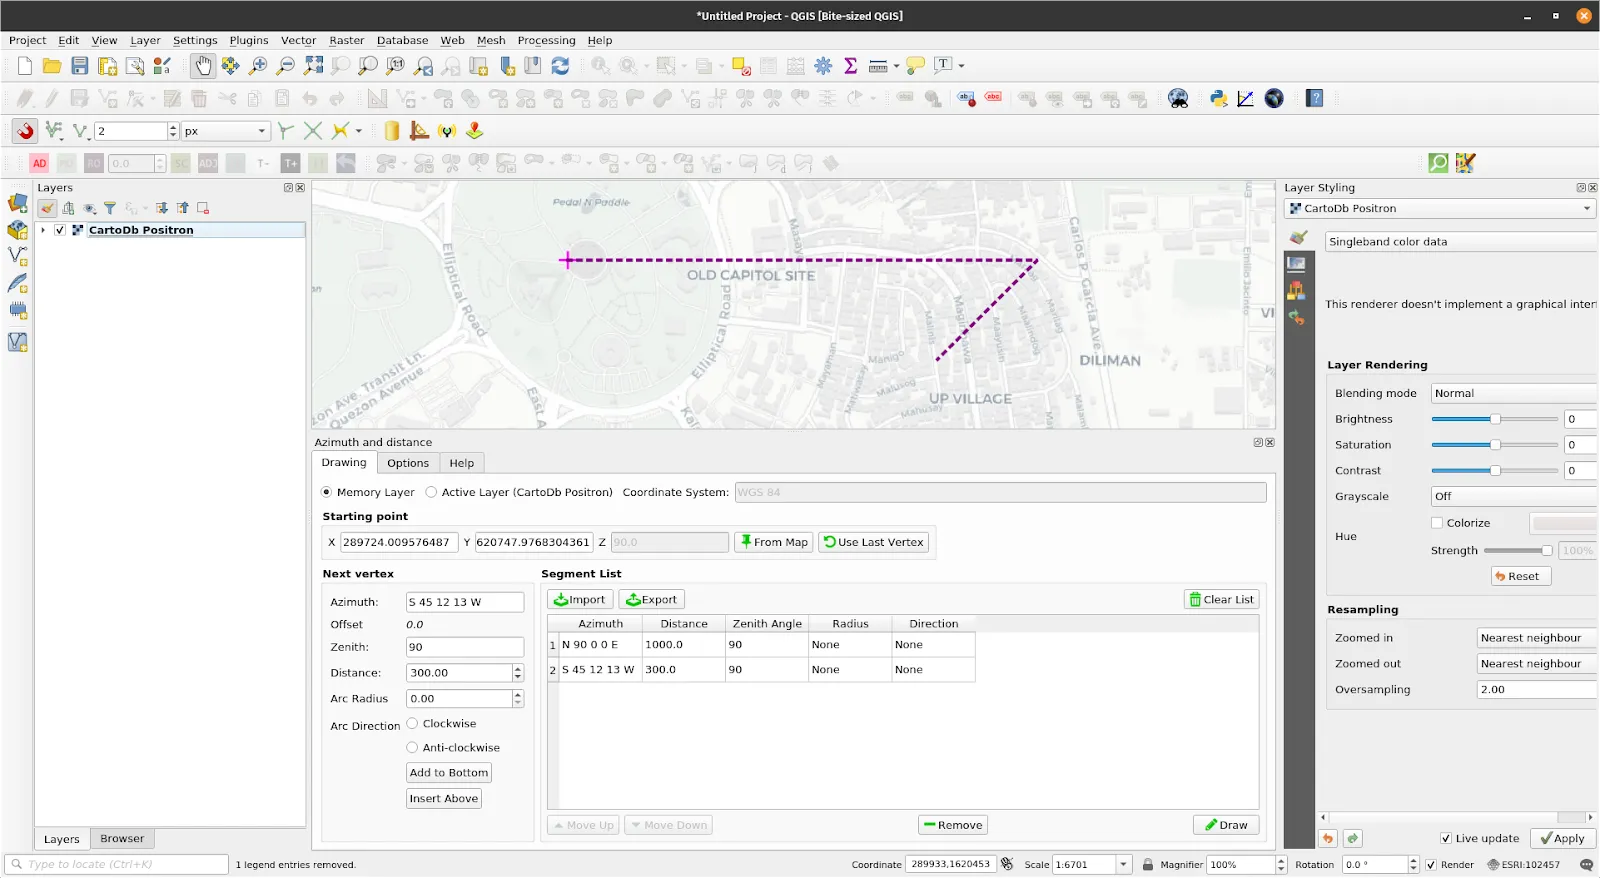
Task: Click the Azimuth and Distance plugin icon
Action: tap(1245, 98)
